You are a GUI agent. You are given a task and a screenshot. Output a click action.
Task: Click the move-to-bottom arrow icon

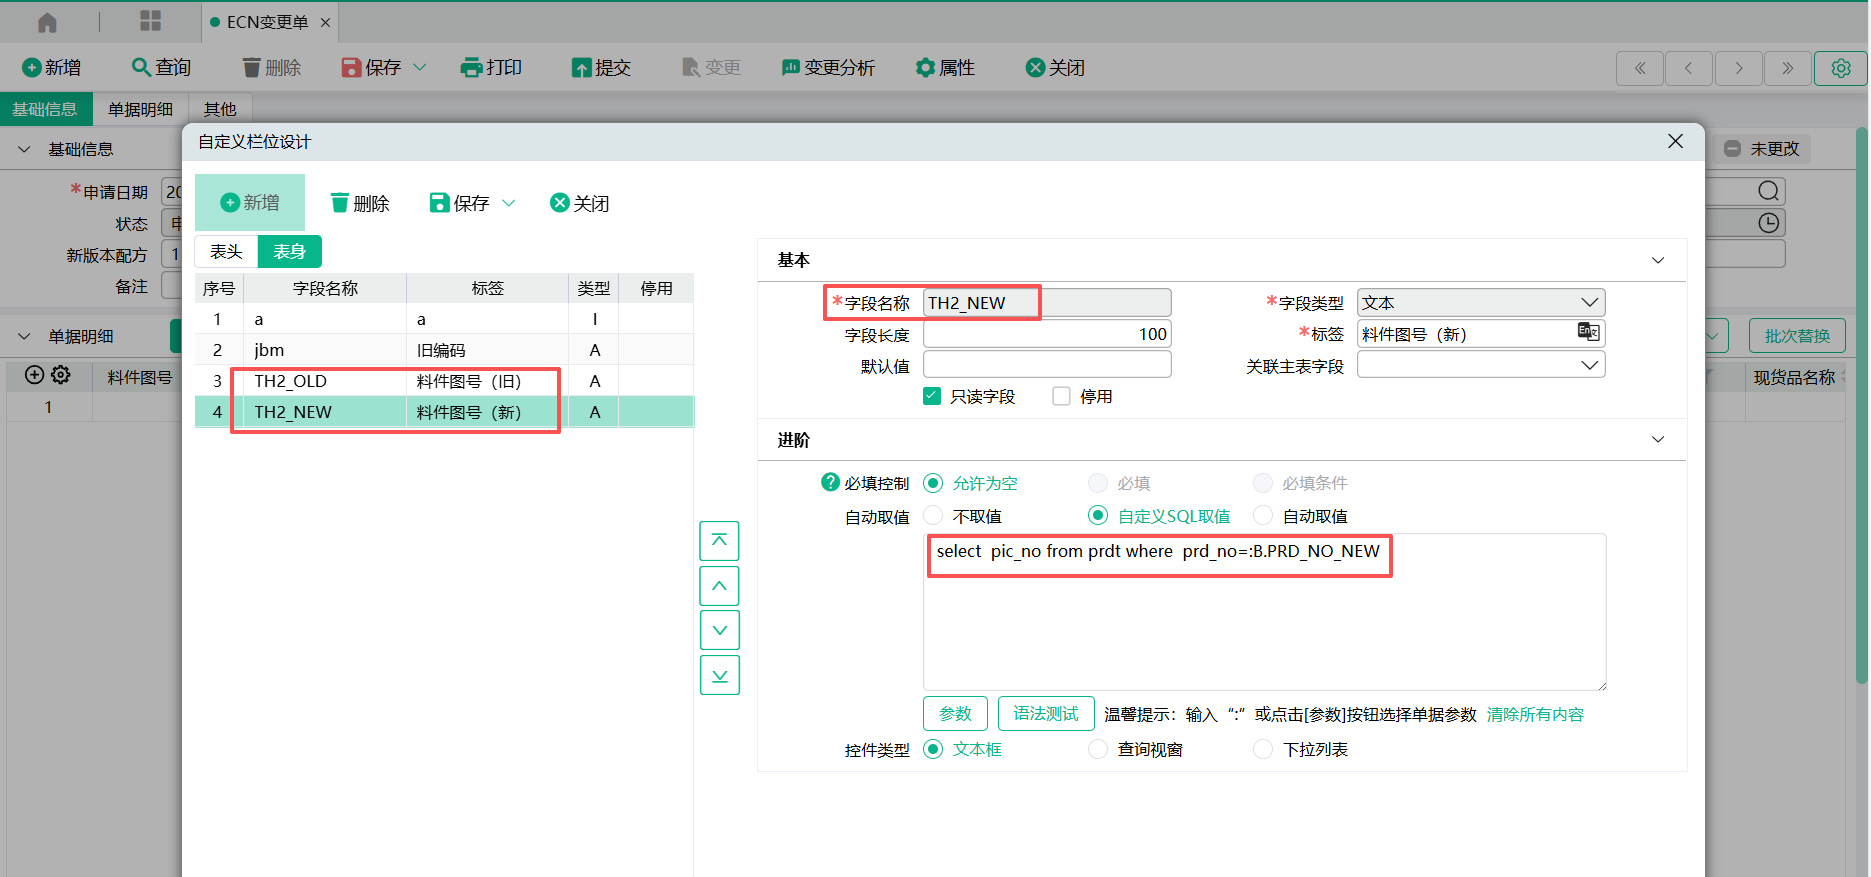[x=719, y=676]
